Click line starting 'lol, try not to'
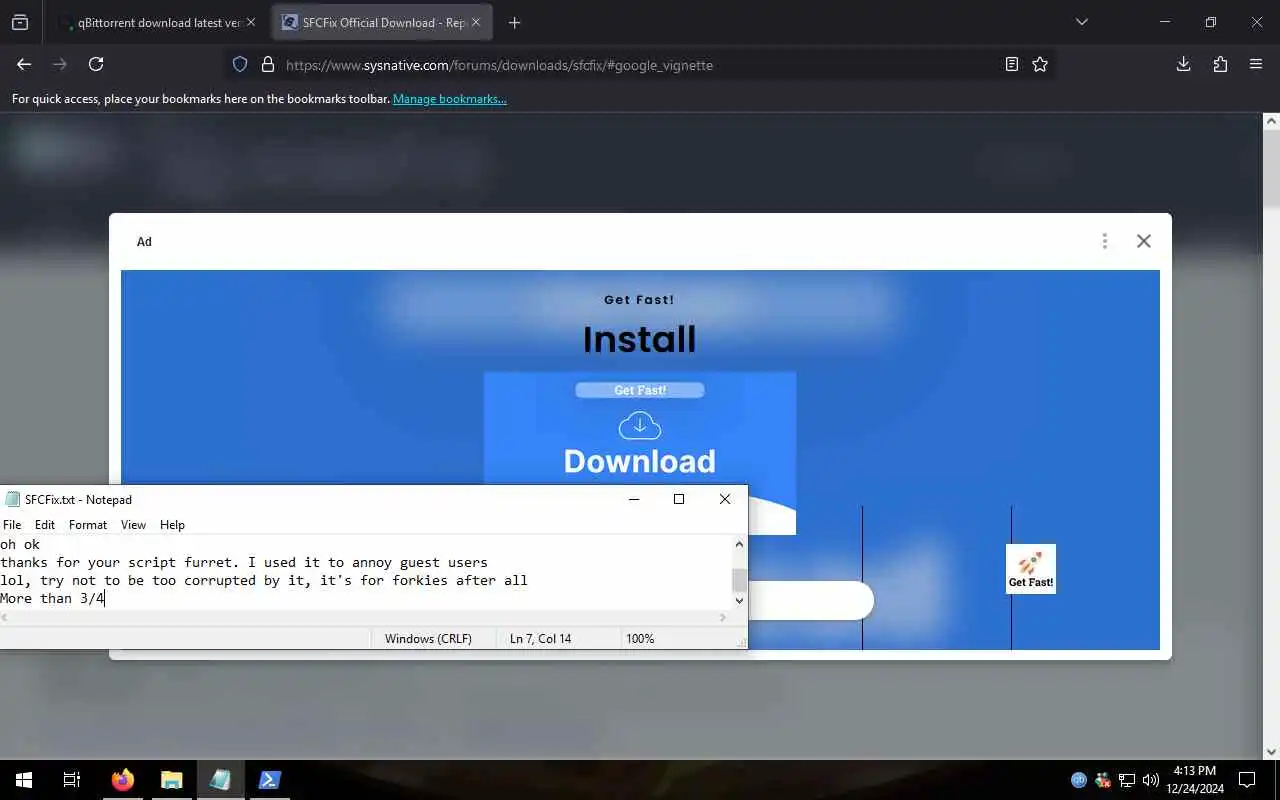Image resolution: width=1280 pixels, height=800 pixels. tap(264, 580)
